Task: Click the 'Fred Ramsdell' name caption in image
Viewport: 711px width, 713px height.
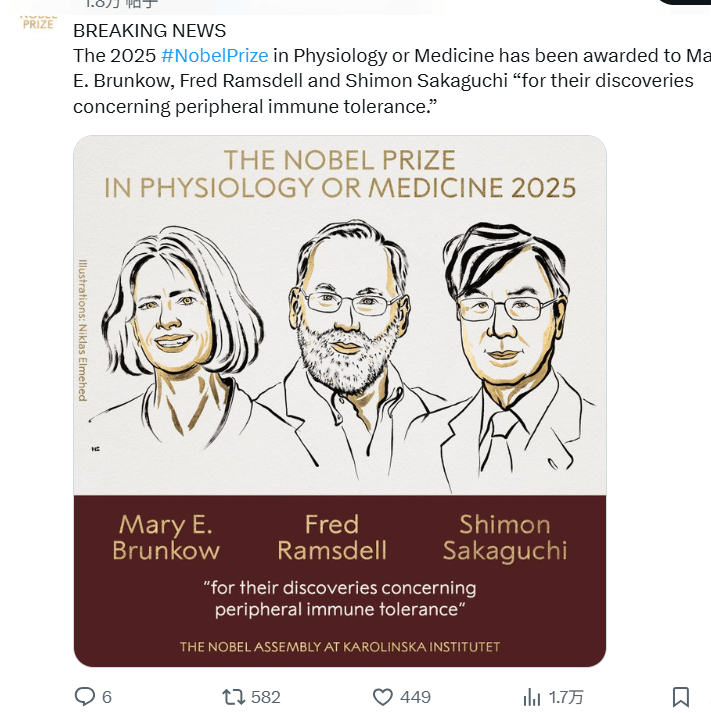Action: 332,537
